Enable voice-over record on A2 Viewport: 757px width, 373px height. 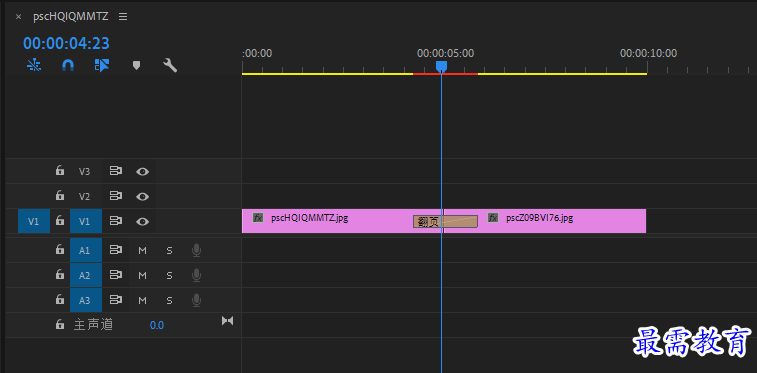point(196,276)
